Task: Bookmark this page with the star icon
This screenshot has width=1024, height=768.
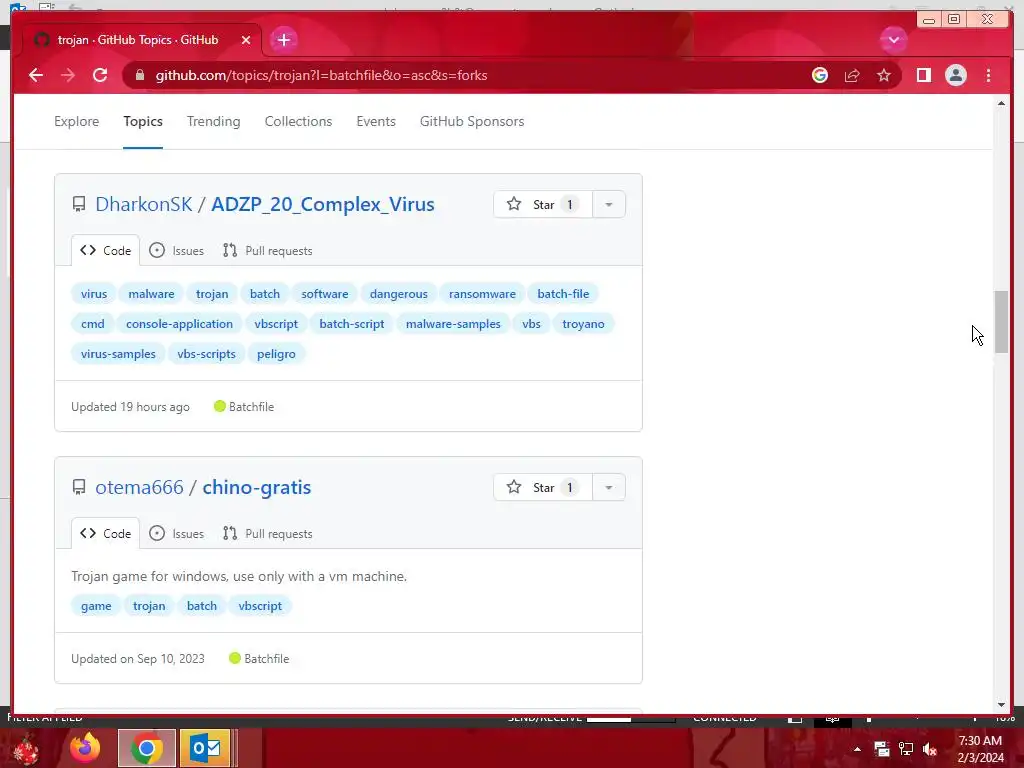Action: pyautogui.click(x=884, y=75)
